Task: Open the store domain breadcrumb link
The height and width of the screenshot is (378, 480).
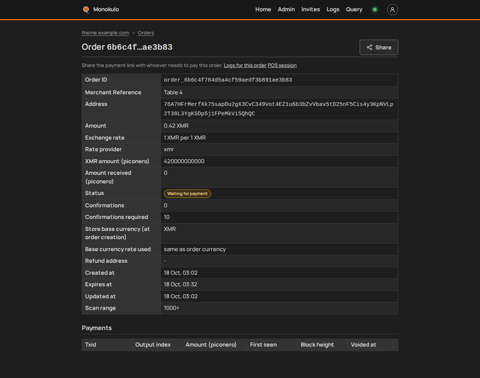Action: pos(105,33)
